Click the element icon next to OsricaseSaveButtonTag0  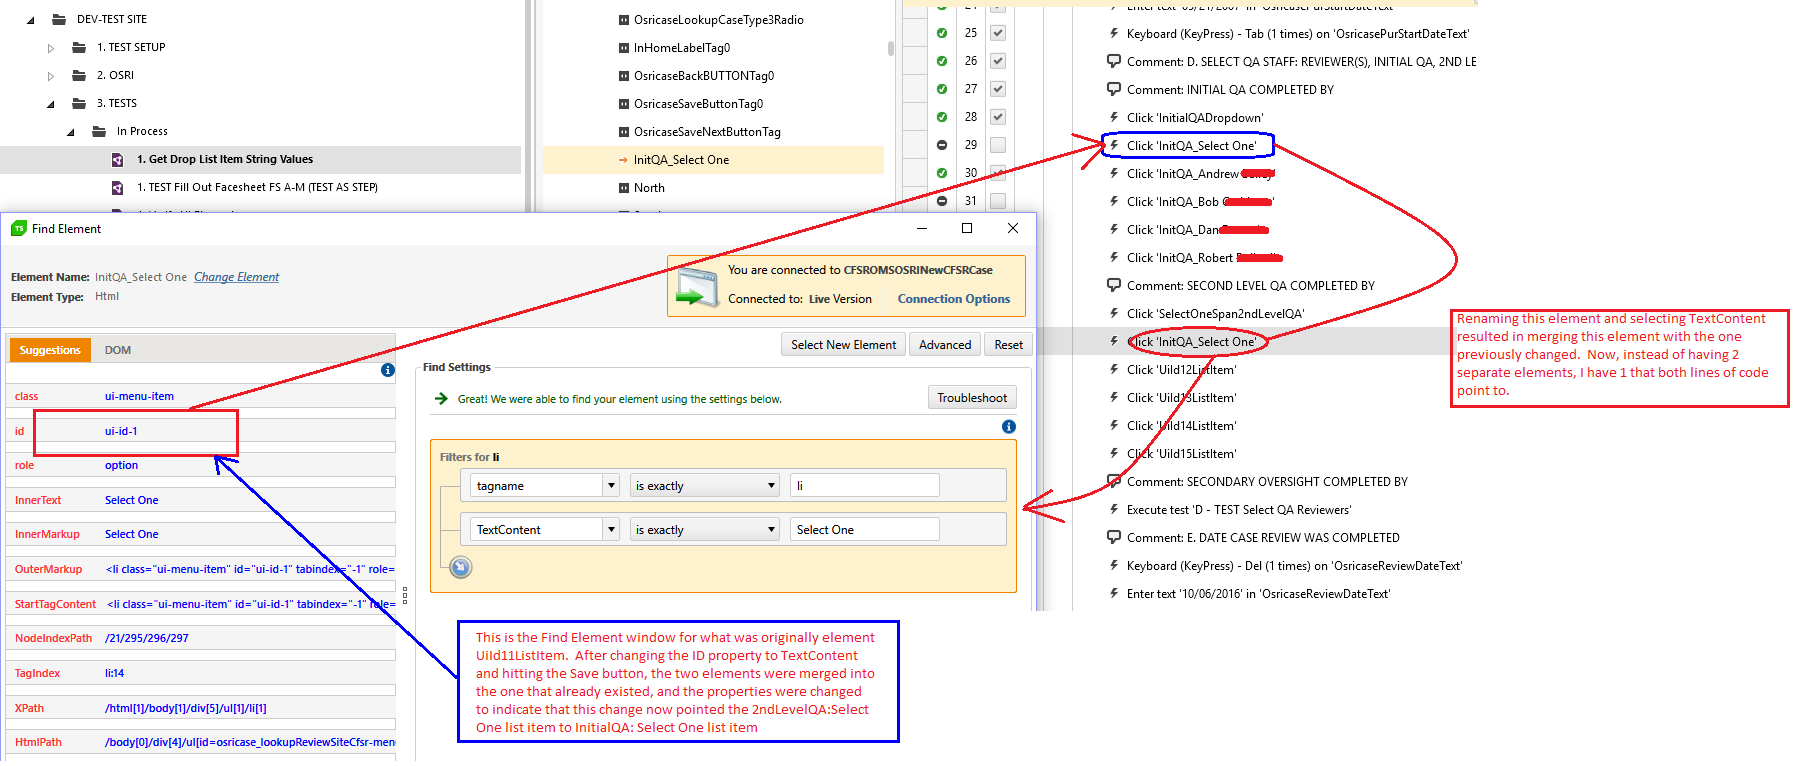coord(624,104)
